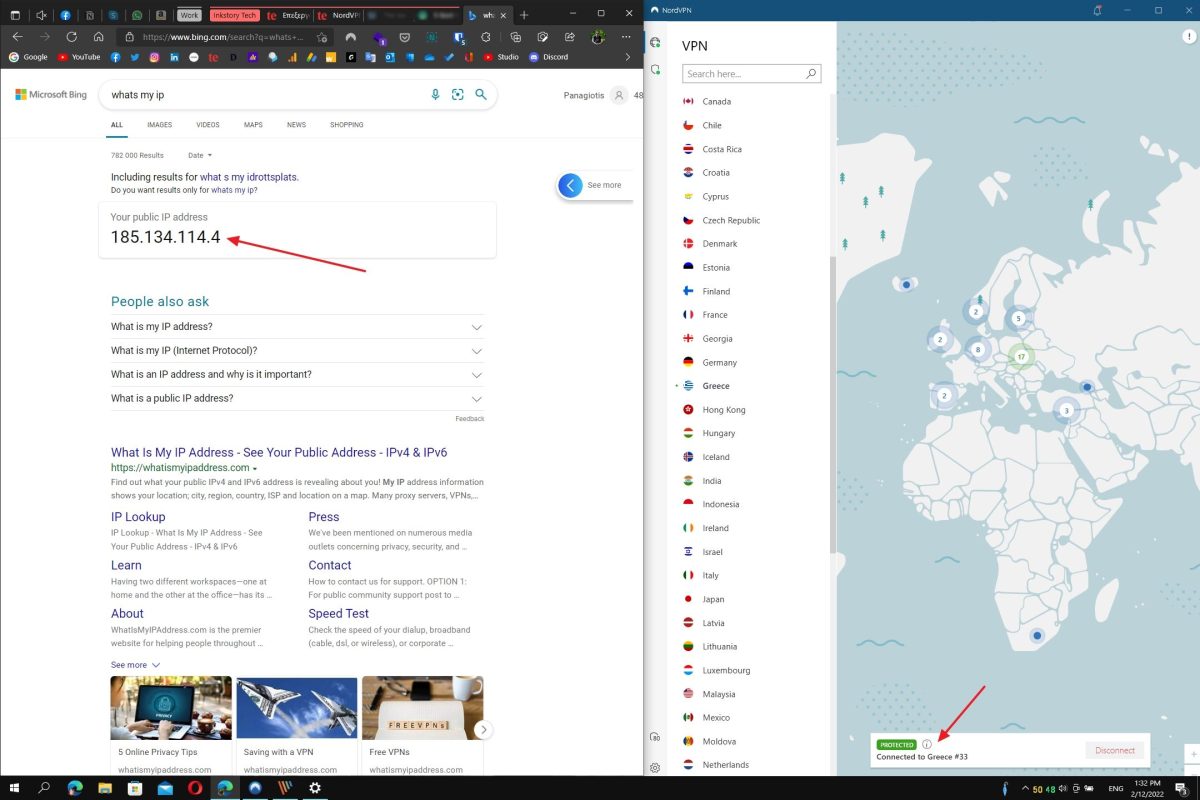The image size is (1200, 800).
Task: Click the magnifier icon in the Bing search bar
Action: coord(481,94)
